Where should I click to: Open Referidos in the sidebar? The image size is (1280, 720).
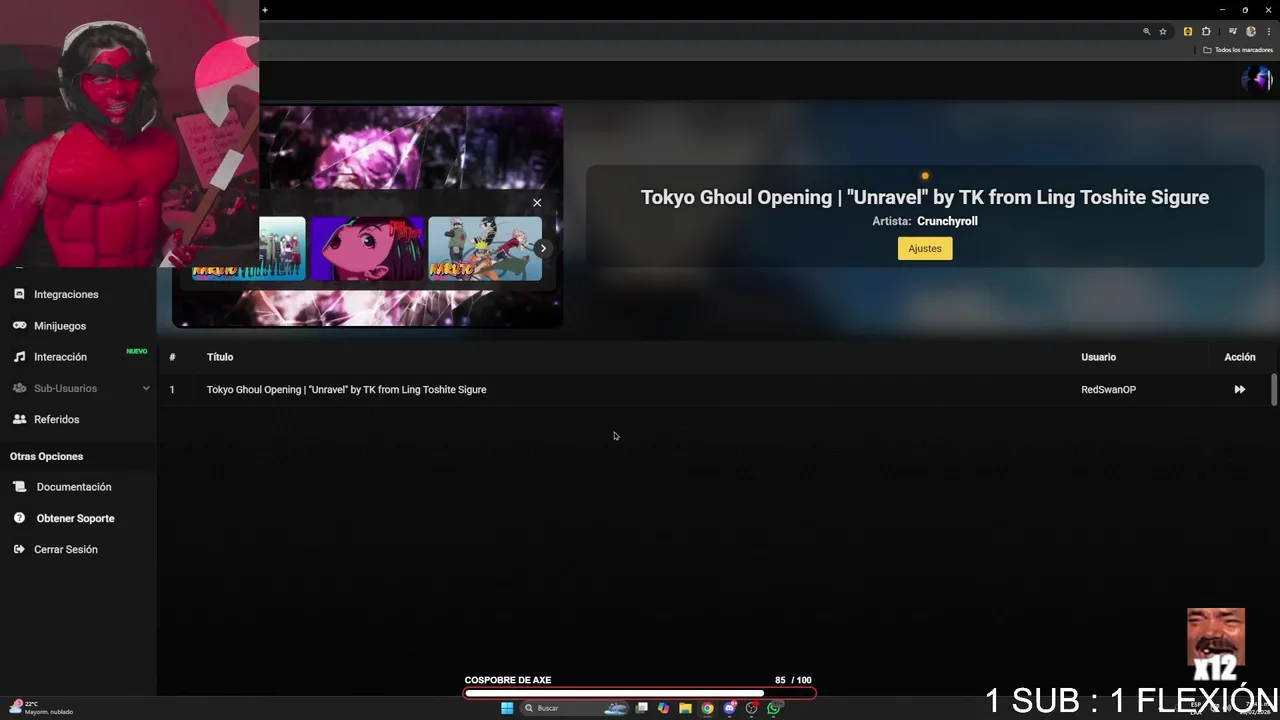pyautogui.click(x=56, y=419)
